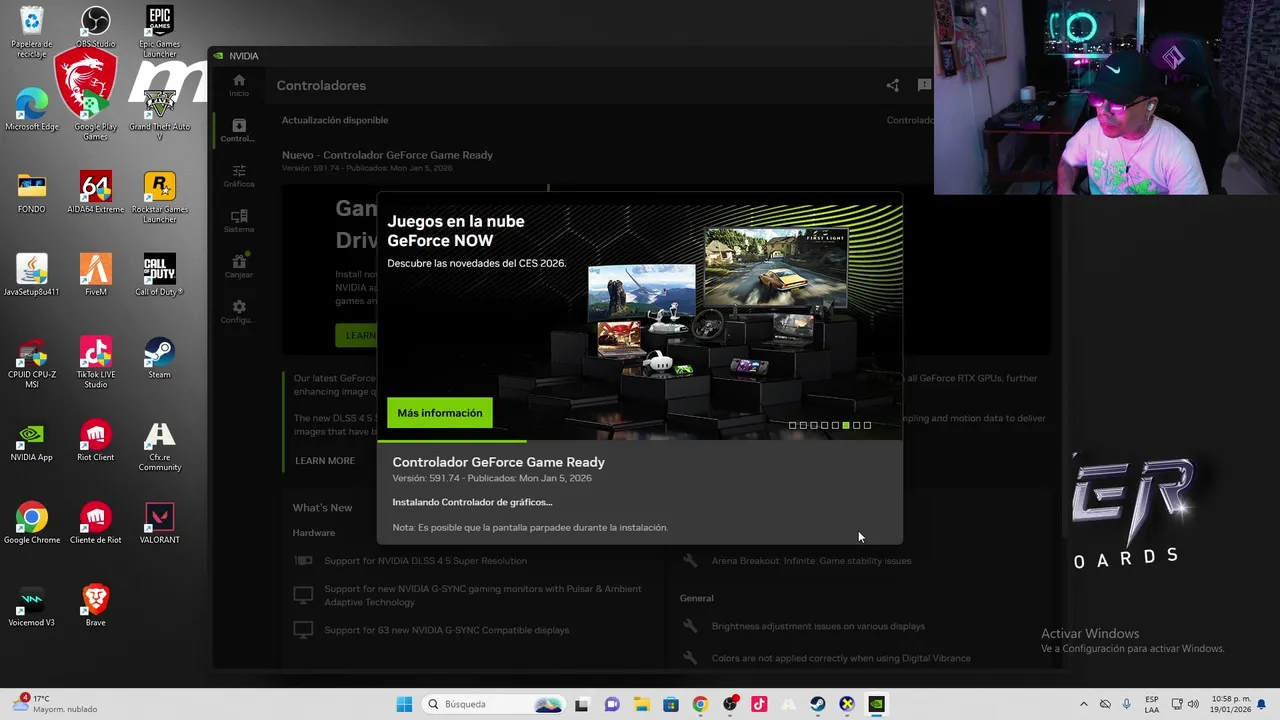Show hidden system tray icons
The height and width of the screenshot is (720, 1280).
pos(1084,704)
